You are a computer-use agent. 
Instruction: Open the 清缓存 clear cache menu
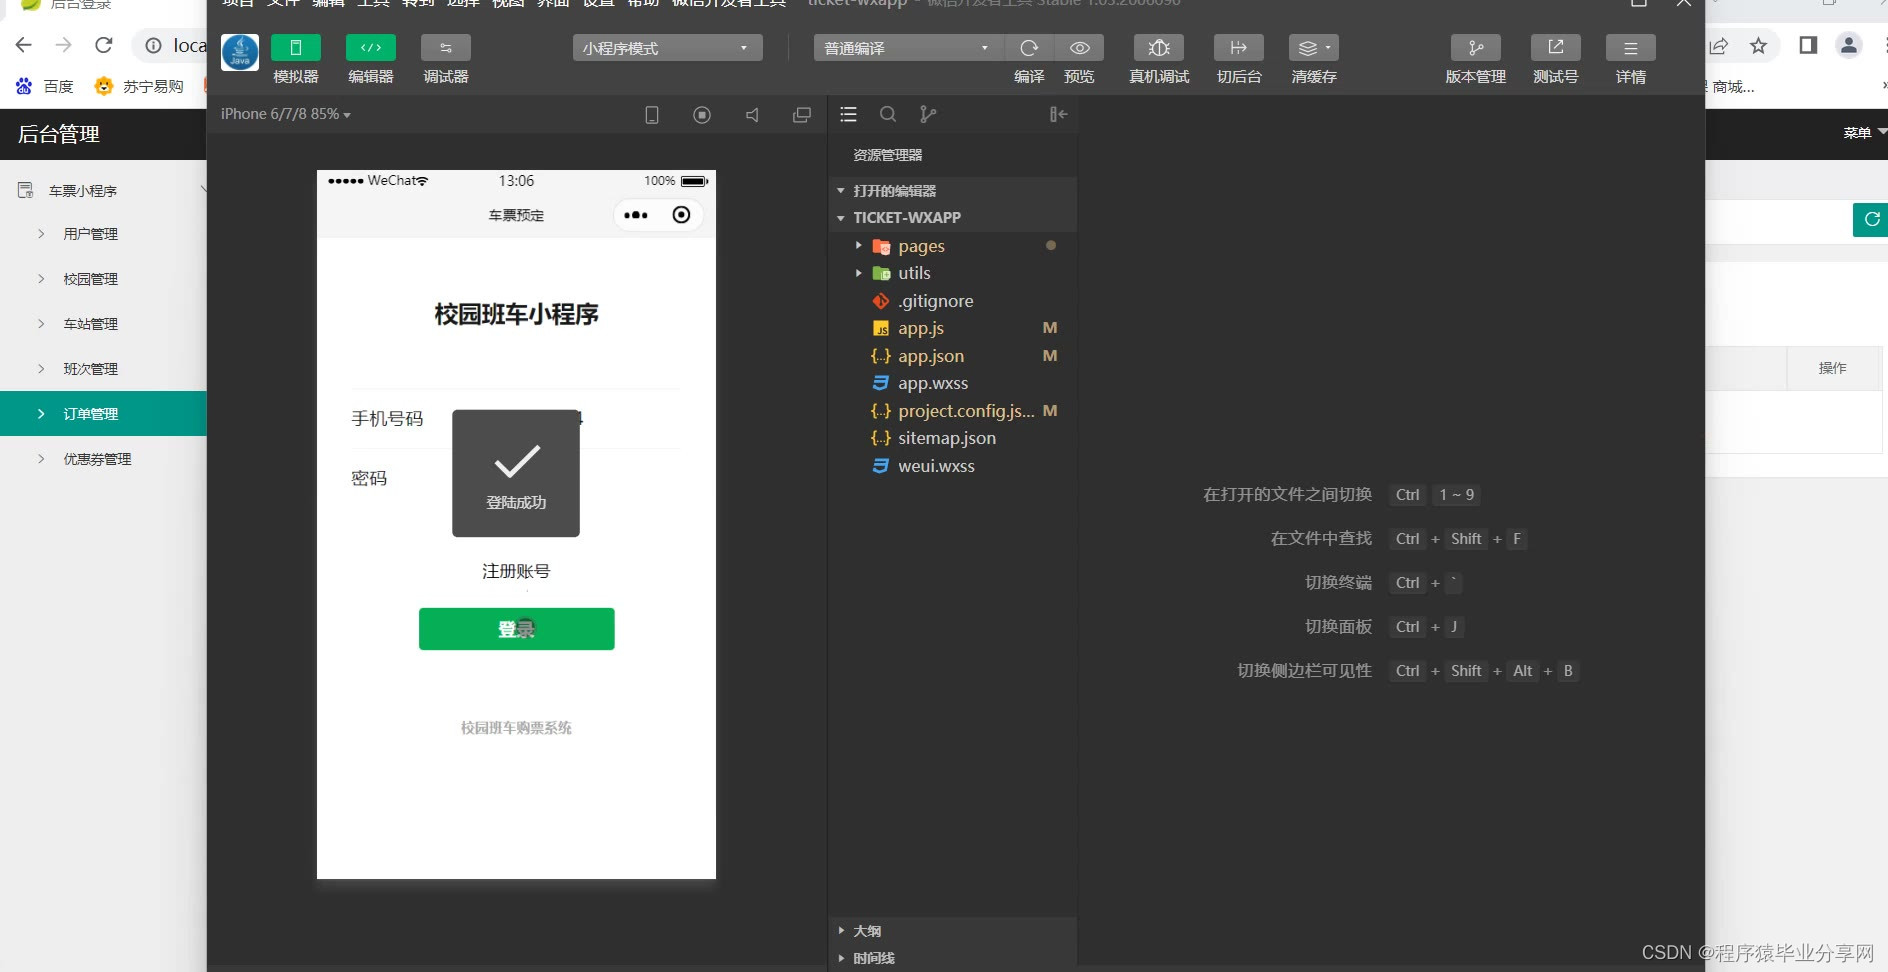coord(1314,48)
